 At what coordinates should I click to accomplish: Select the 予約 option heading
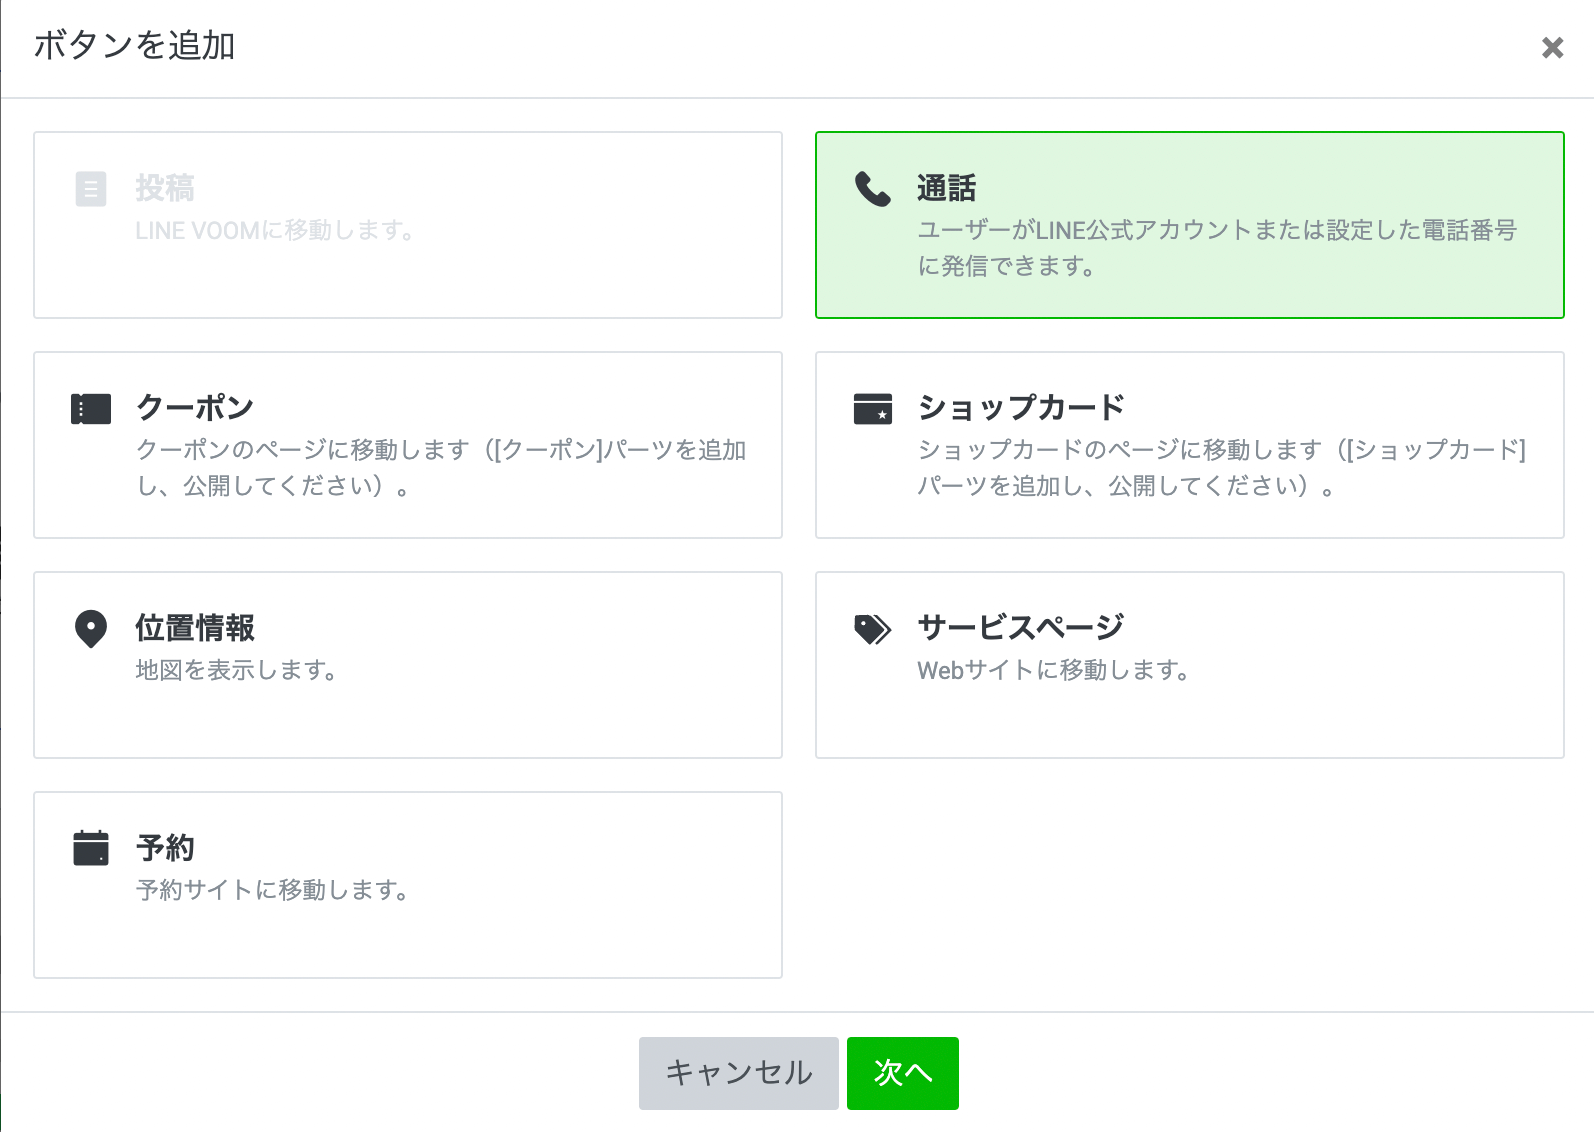tap(165, 848)
